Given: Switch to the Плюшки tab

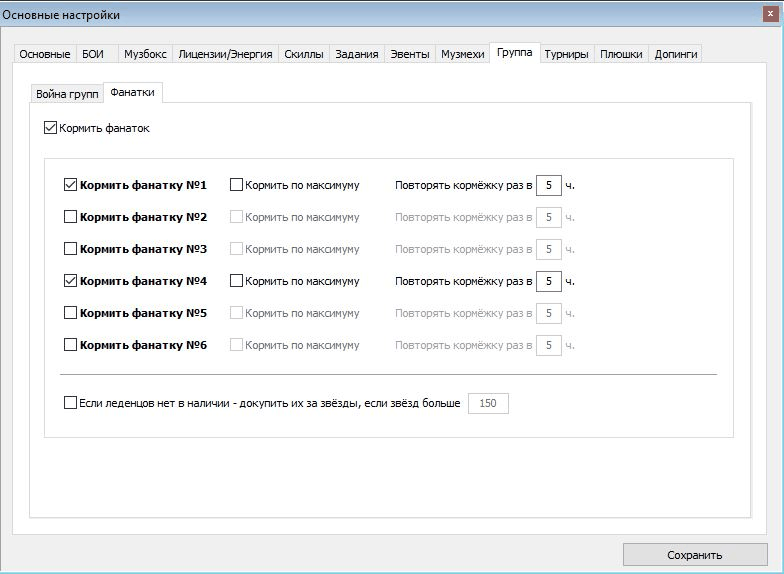Looking at the screenshot, I should (x=621, y=54).
